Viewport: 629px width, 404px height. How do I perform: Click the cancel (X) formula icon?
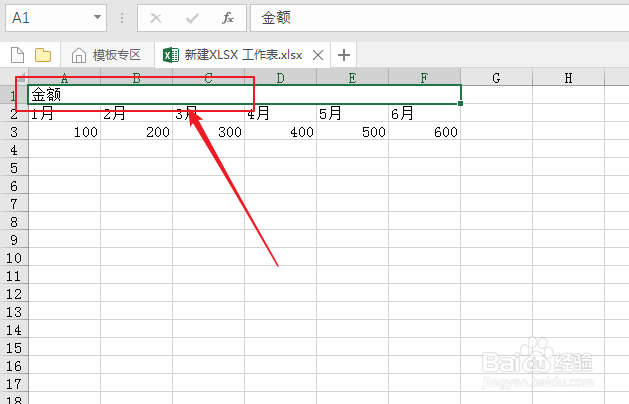[156, 18]
